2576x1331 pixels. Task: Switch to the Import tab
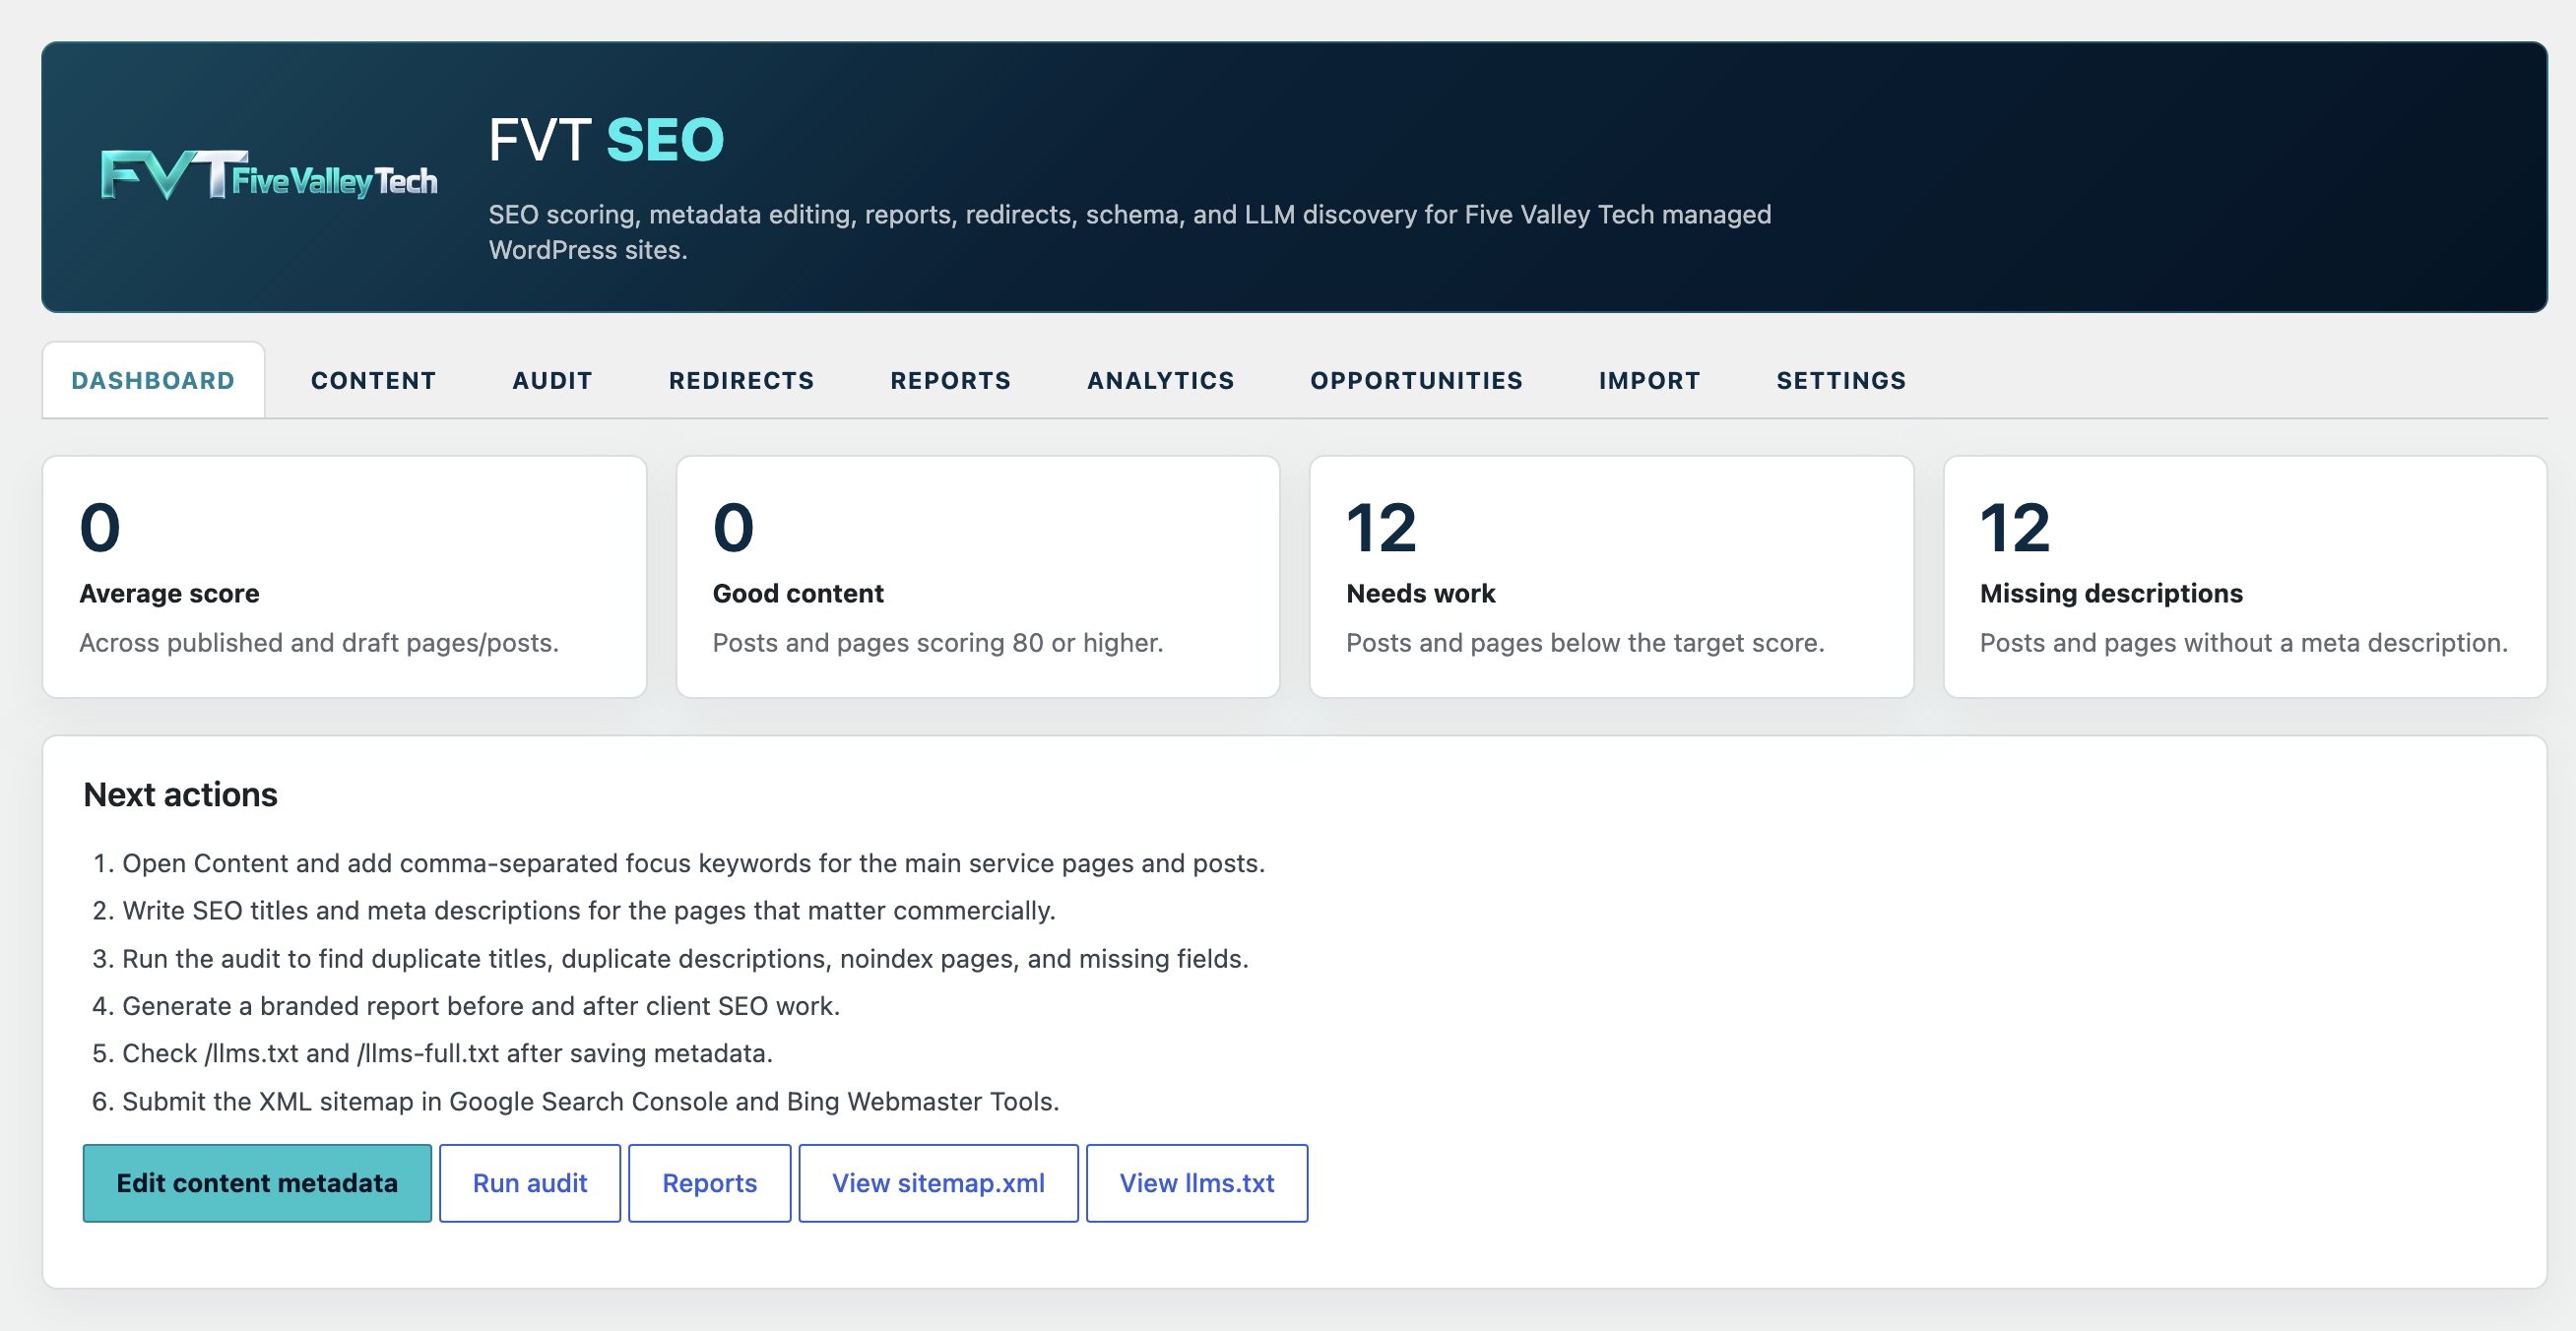click(x=1649, y=380)
